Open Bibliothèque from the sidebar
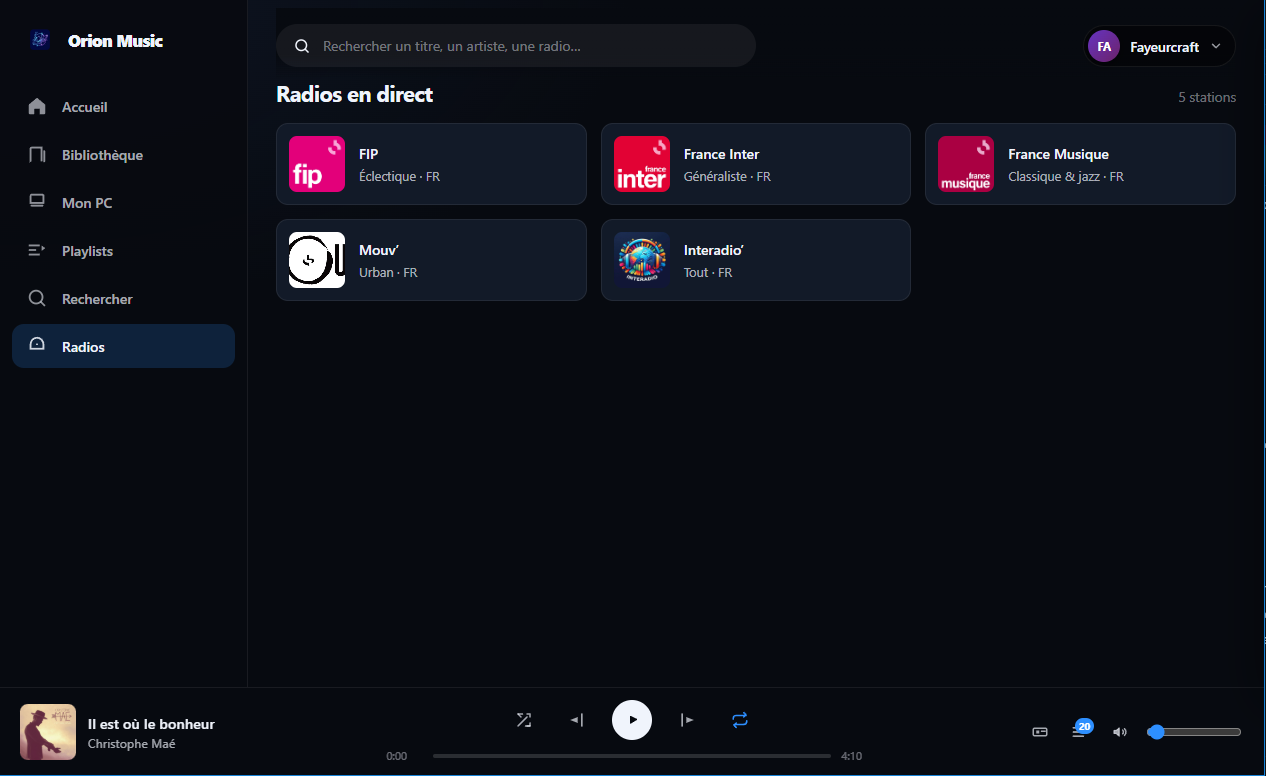 click(x=123, y=154)
